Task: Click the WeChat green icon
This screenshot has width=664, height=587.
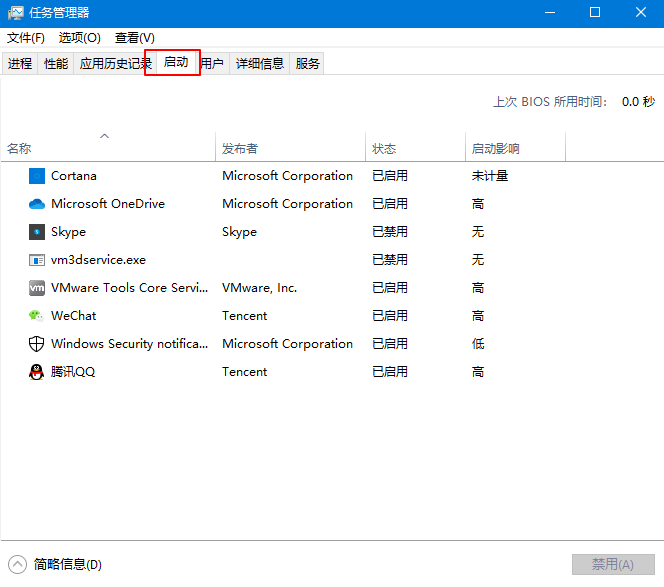Action: [x=36, y=316]
